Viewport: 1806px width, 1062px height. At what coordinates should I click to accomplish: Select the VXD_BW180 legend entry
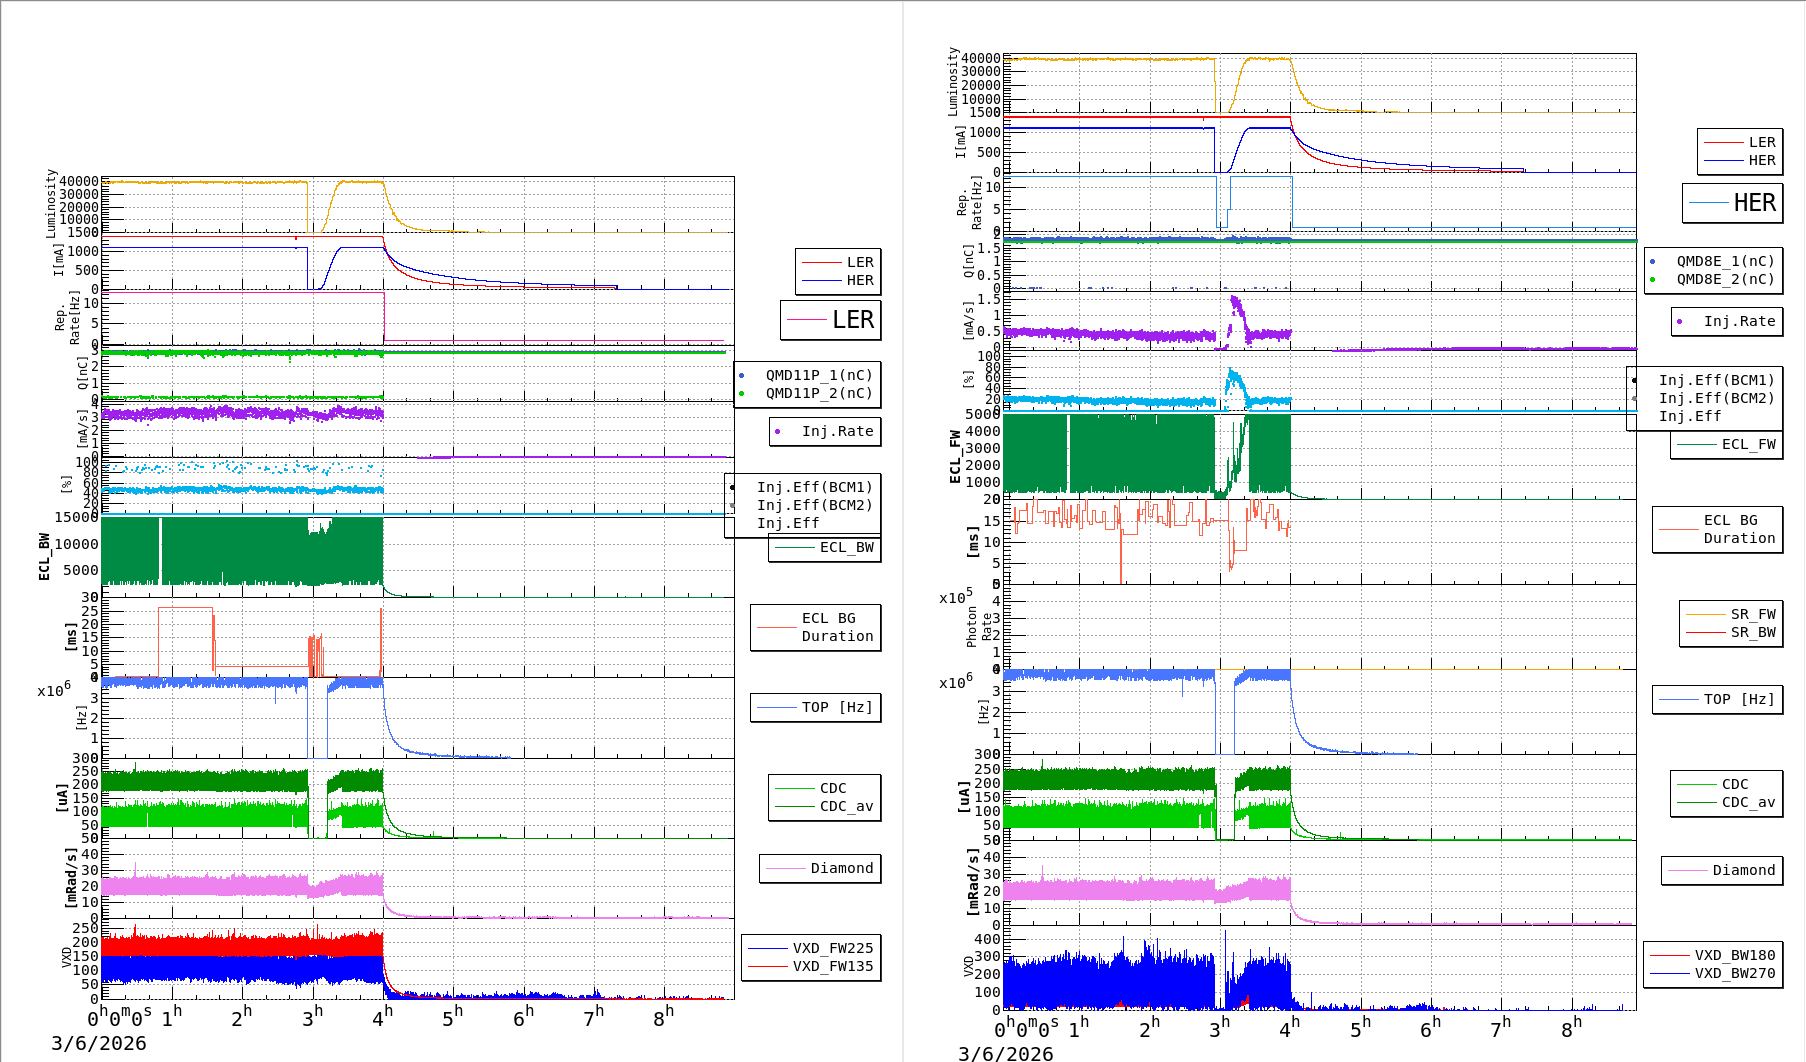[1713, 955]
